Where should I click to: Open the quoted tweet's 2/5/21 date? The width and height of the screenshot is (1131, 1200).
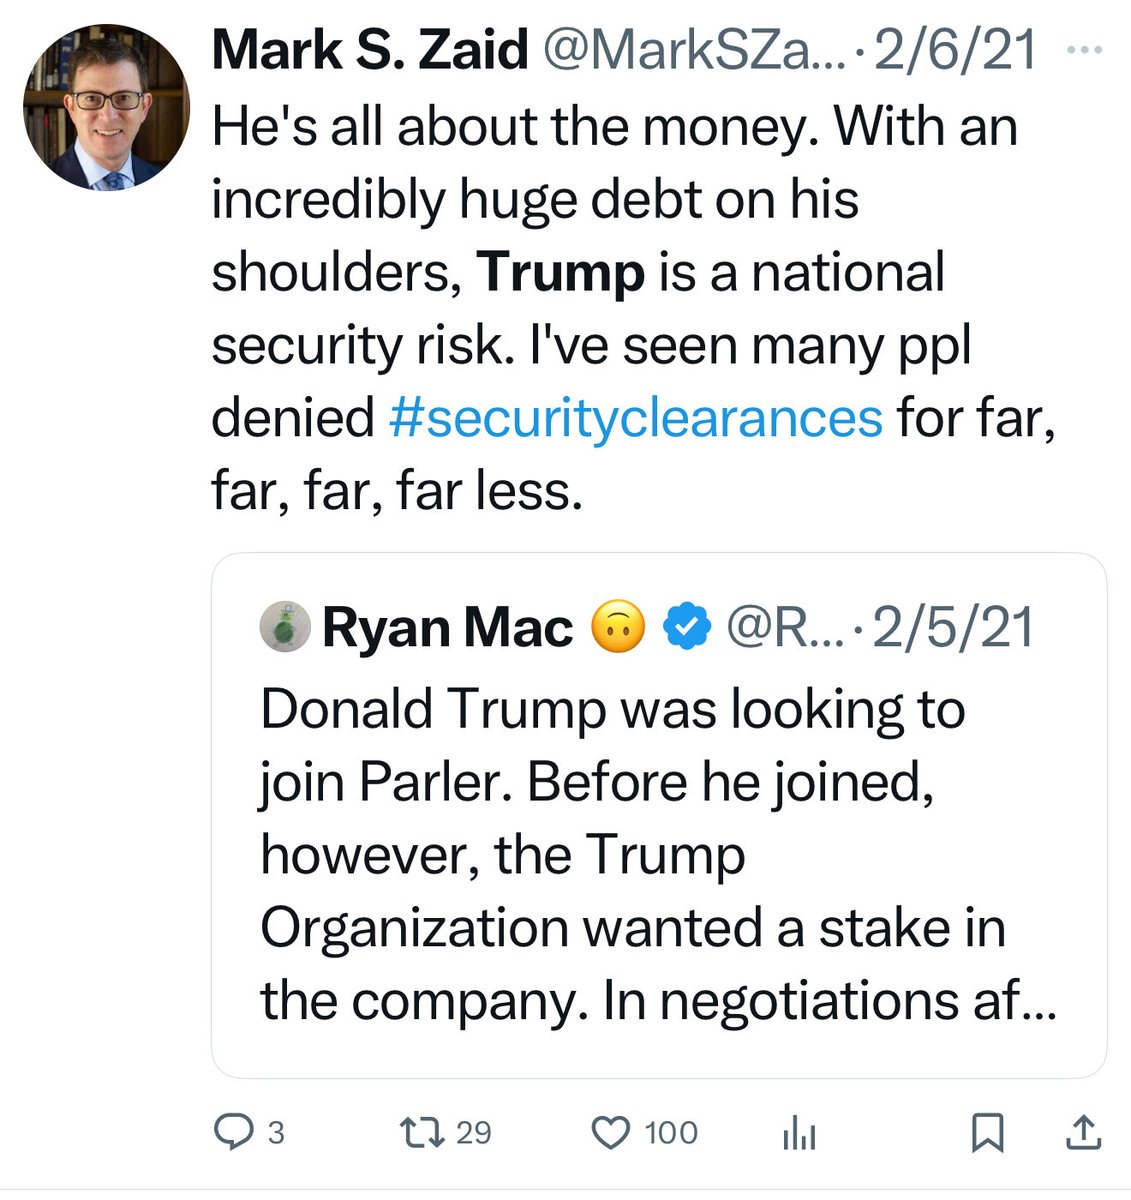953,628
